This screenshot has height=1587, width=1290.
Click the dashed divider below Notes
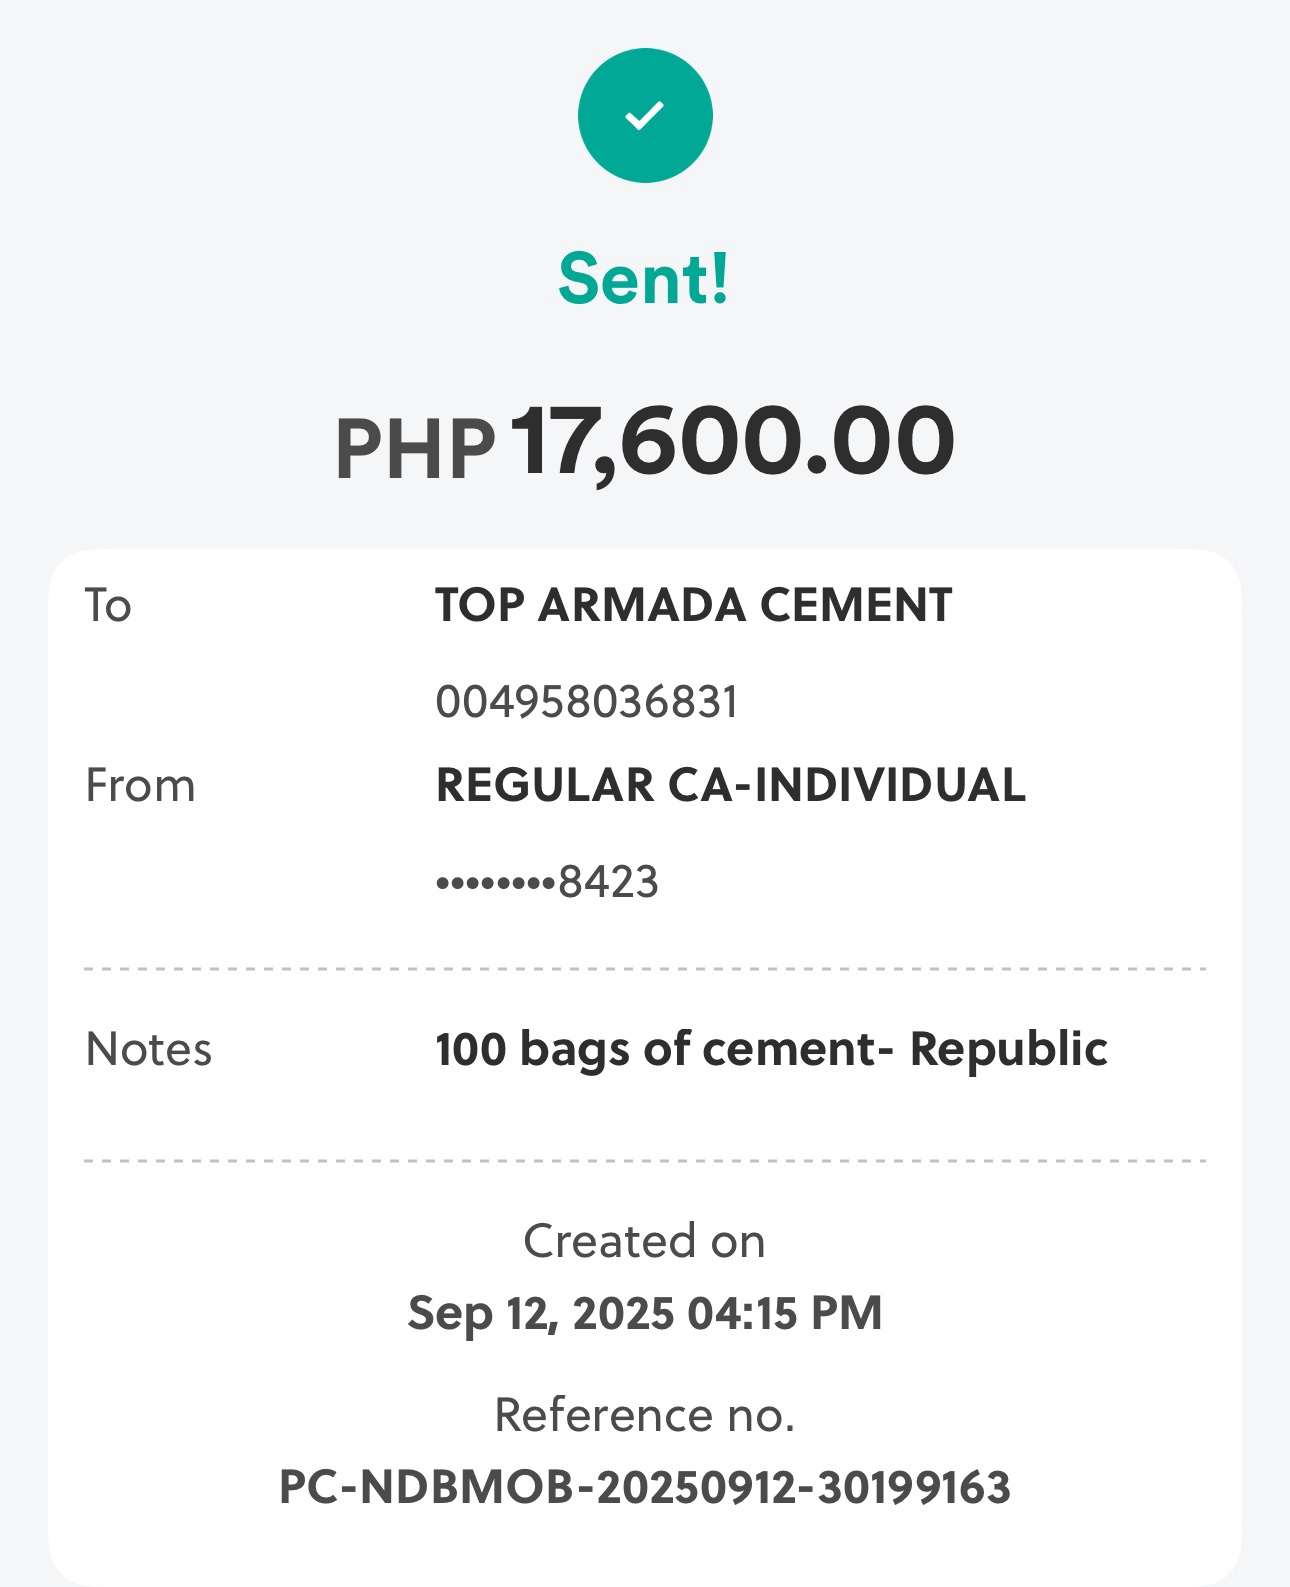(x=645, y=1161)
